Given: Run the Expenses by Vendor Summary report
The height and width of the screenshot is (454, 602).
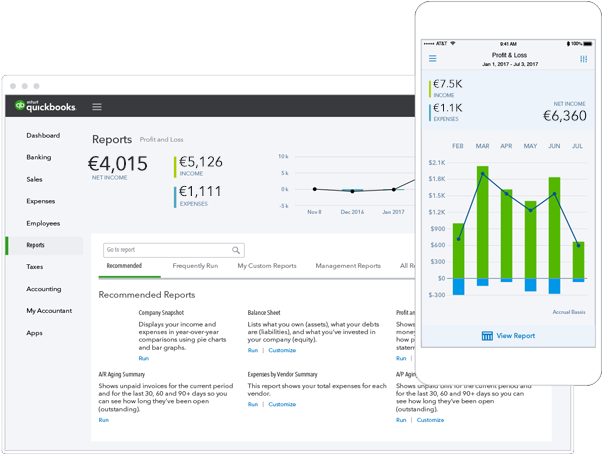Looking at the screenshot, I should pos(253,404).
